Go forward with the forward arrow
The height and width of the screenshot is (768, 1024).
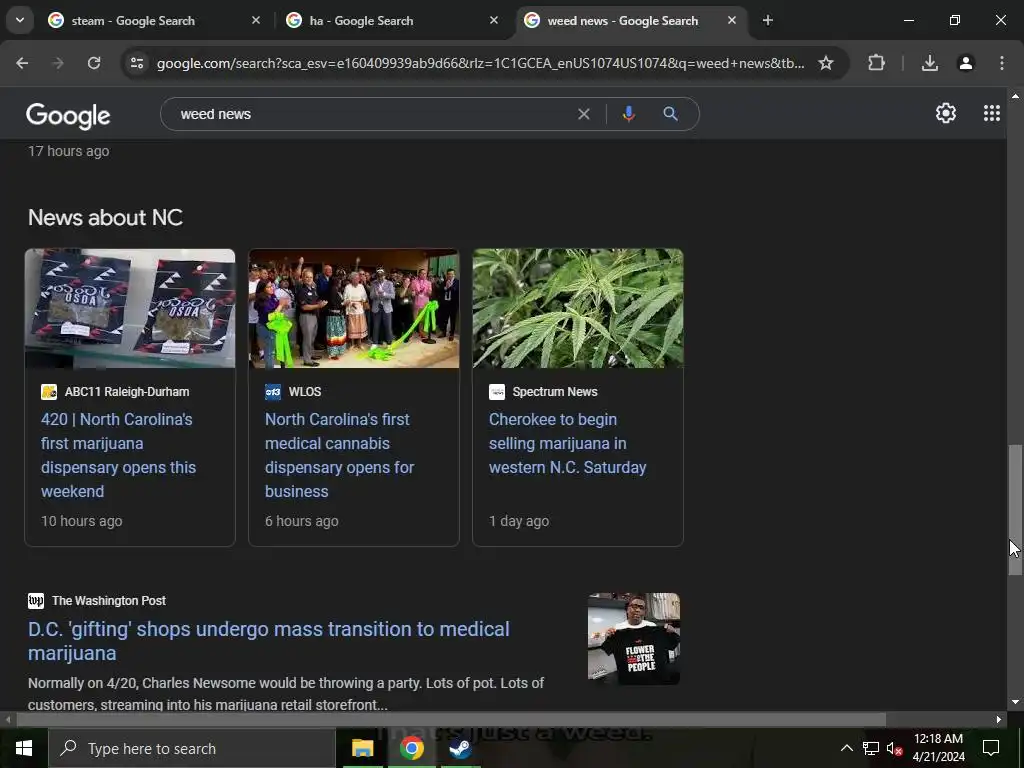click(58, 63)
